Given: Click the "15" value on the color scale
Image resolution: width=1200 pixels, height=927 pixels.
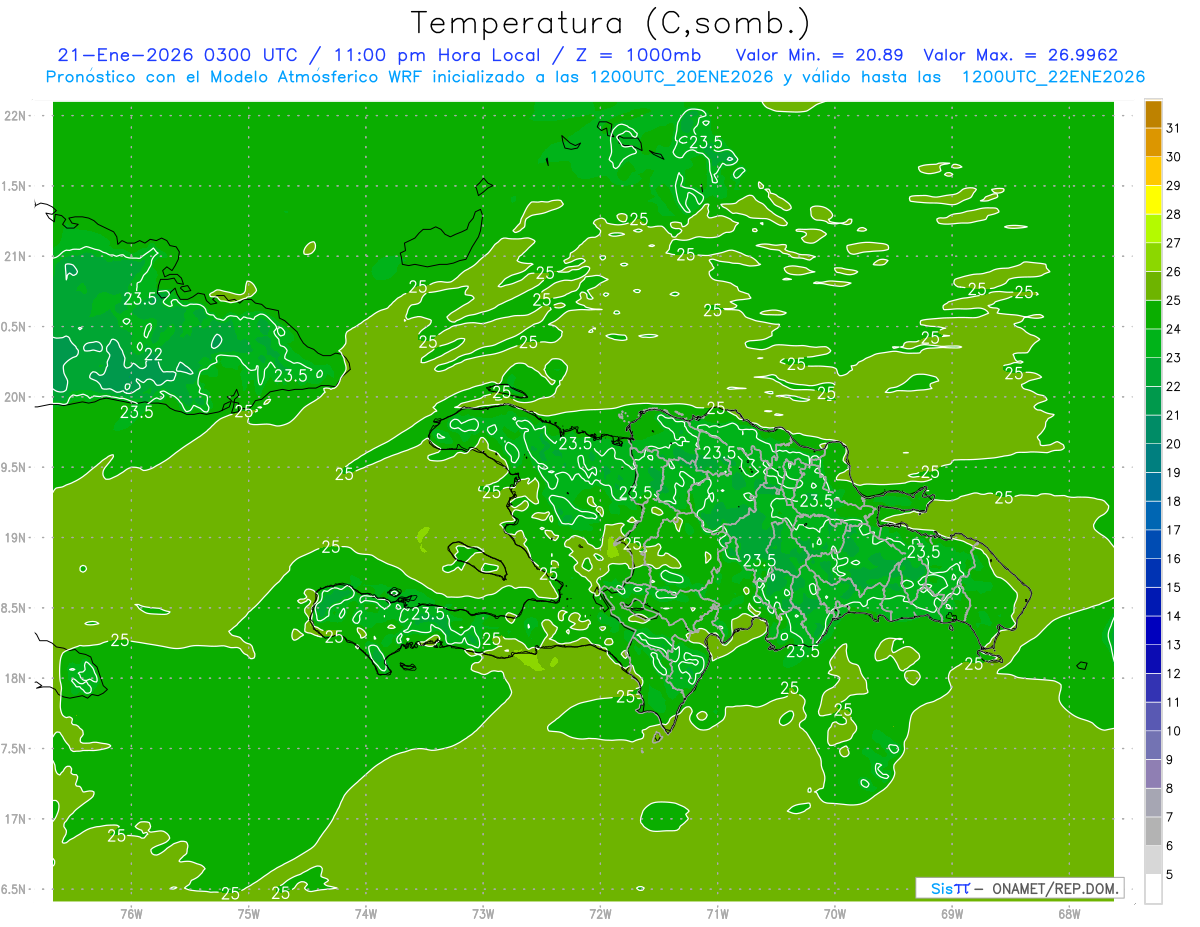Looking at the screenshot, I should 1174,588.
